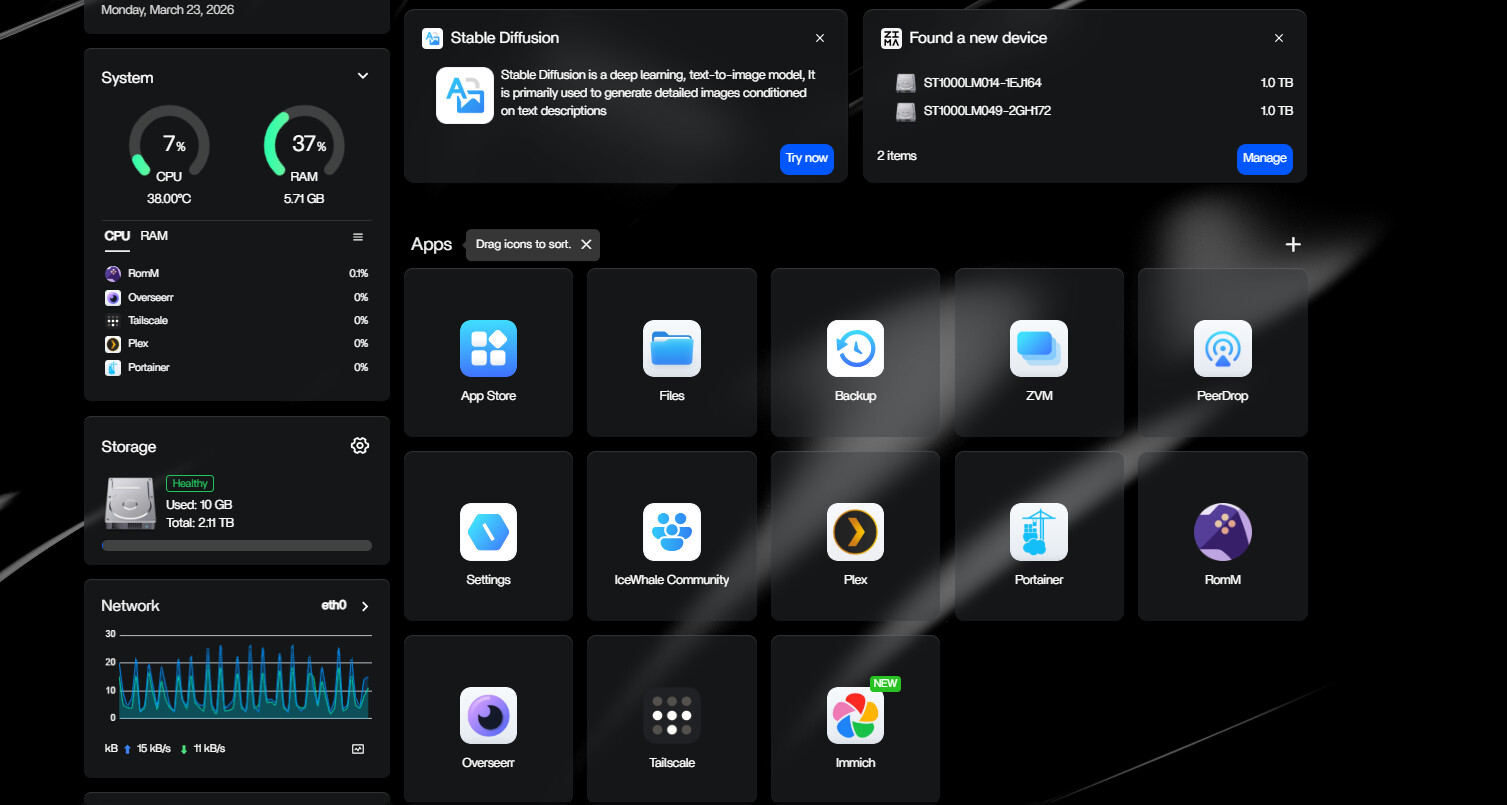The width and height of the screenshot is (1507, 805).
Task: Launch the Immich app
Action: click(855, 715)
